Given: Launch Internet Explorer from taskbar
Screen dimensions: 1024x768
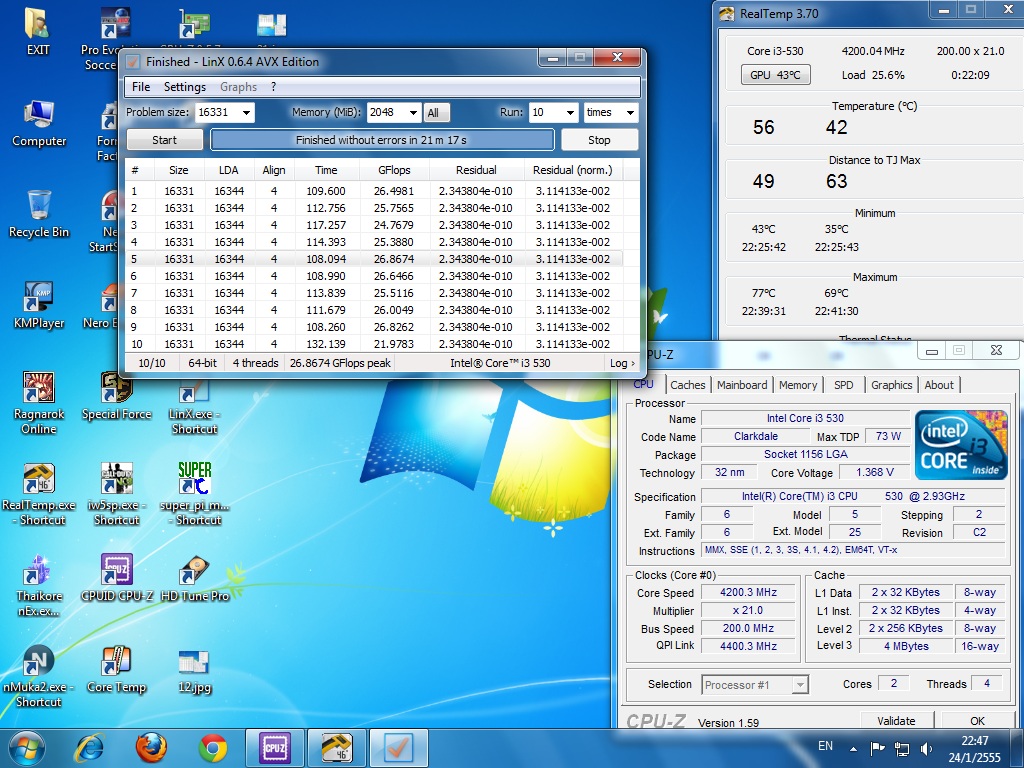Looking at the screenshot, I should (x=89, y=748).
